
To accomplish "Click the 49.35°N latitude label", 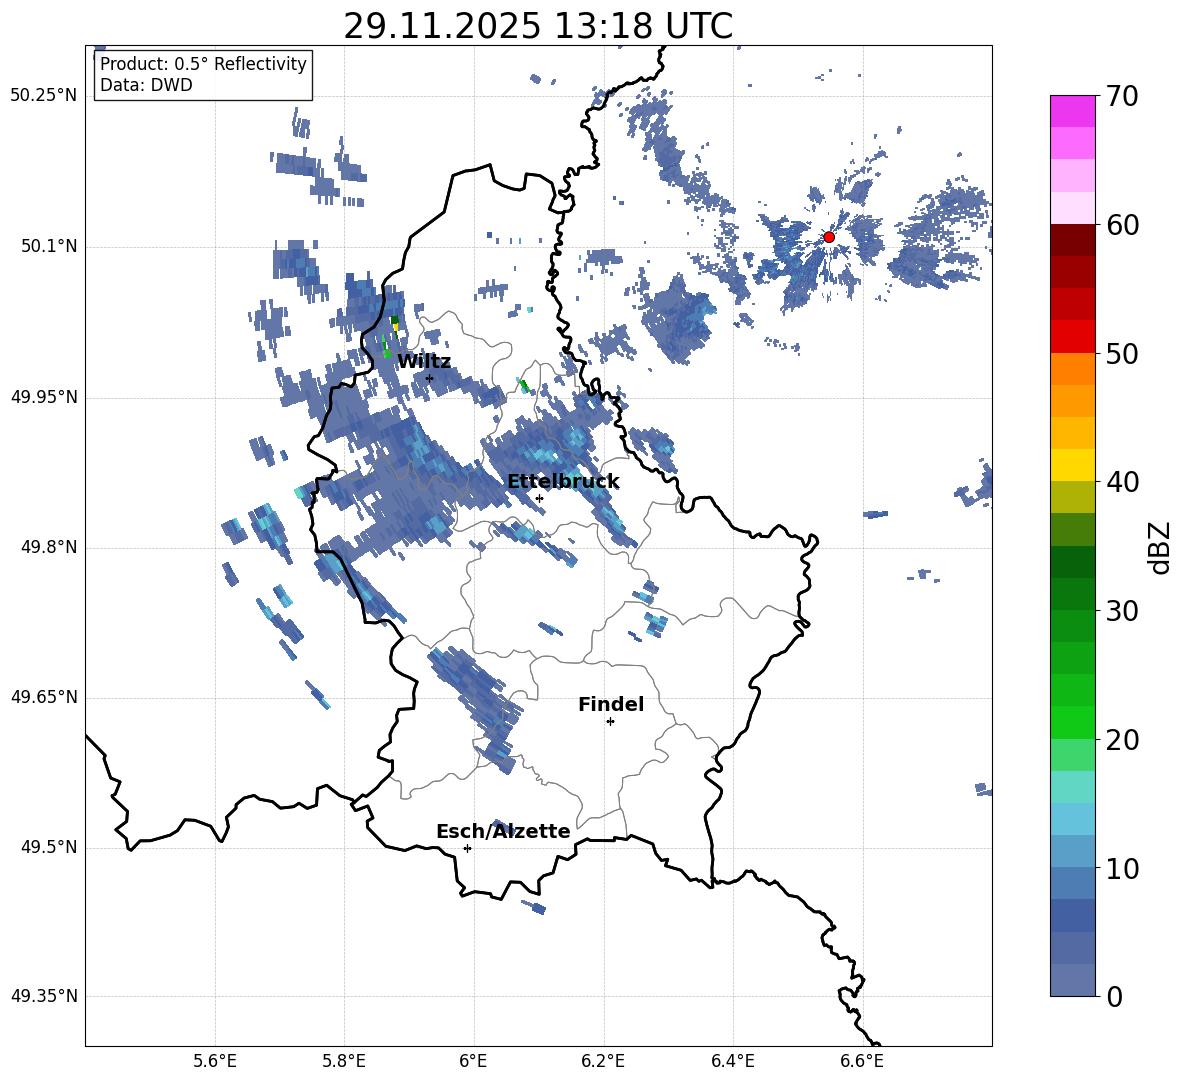I will (x=44, y=996).
